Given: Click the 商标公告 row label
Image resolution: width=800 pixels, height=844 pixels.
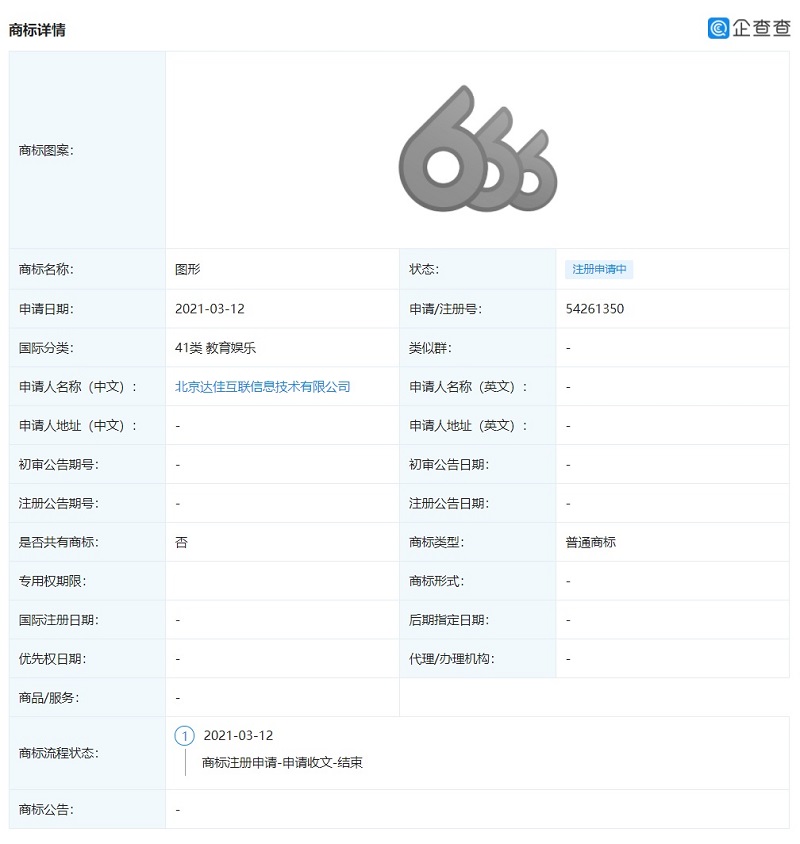Looking at the screenshot, I should tap(46, 809).
